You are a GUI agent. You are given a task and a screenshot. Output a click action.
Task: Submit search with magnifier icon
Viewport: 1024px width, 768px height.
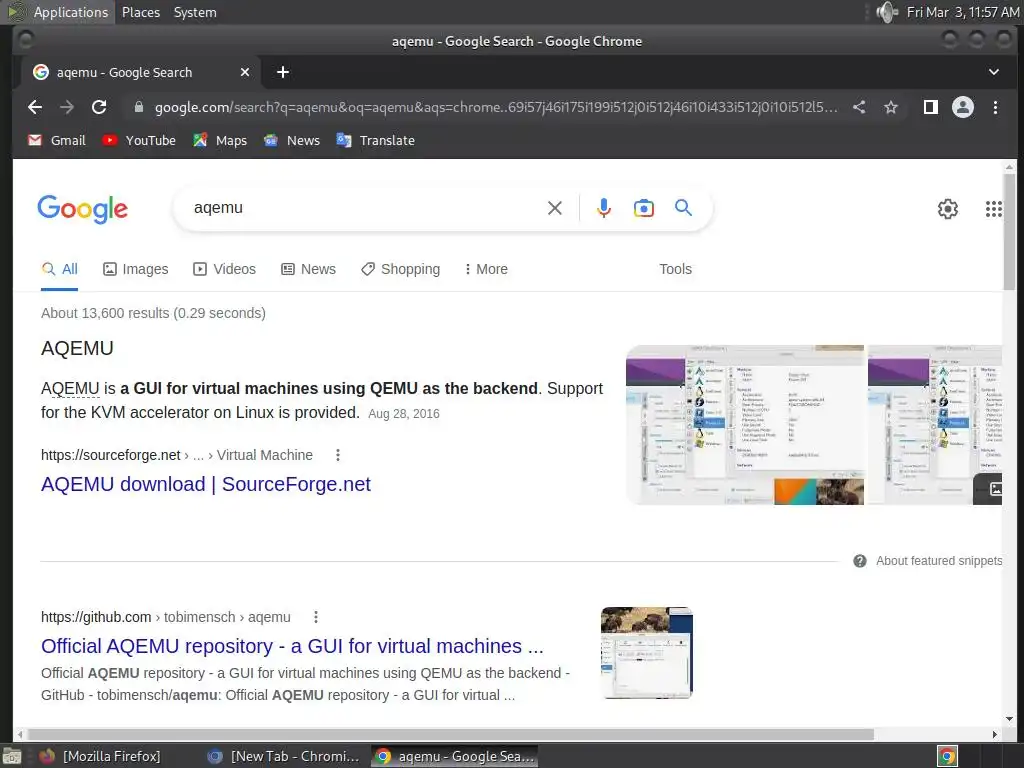[683, 208]
